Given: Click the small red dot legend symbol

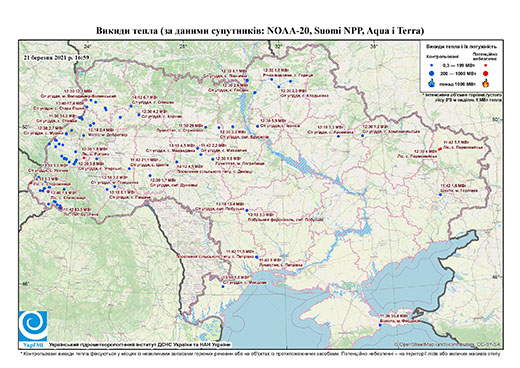Looking at the screenshot, I should tap(485, 65).
